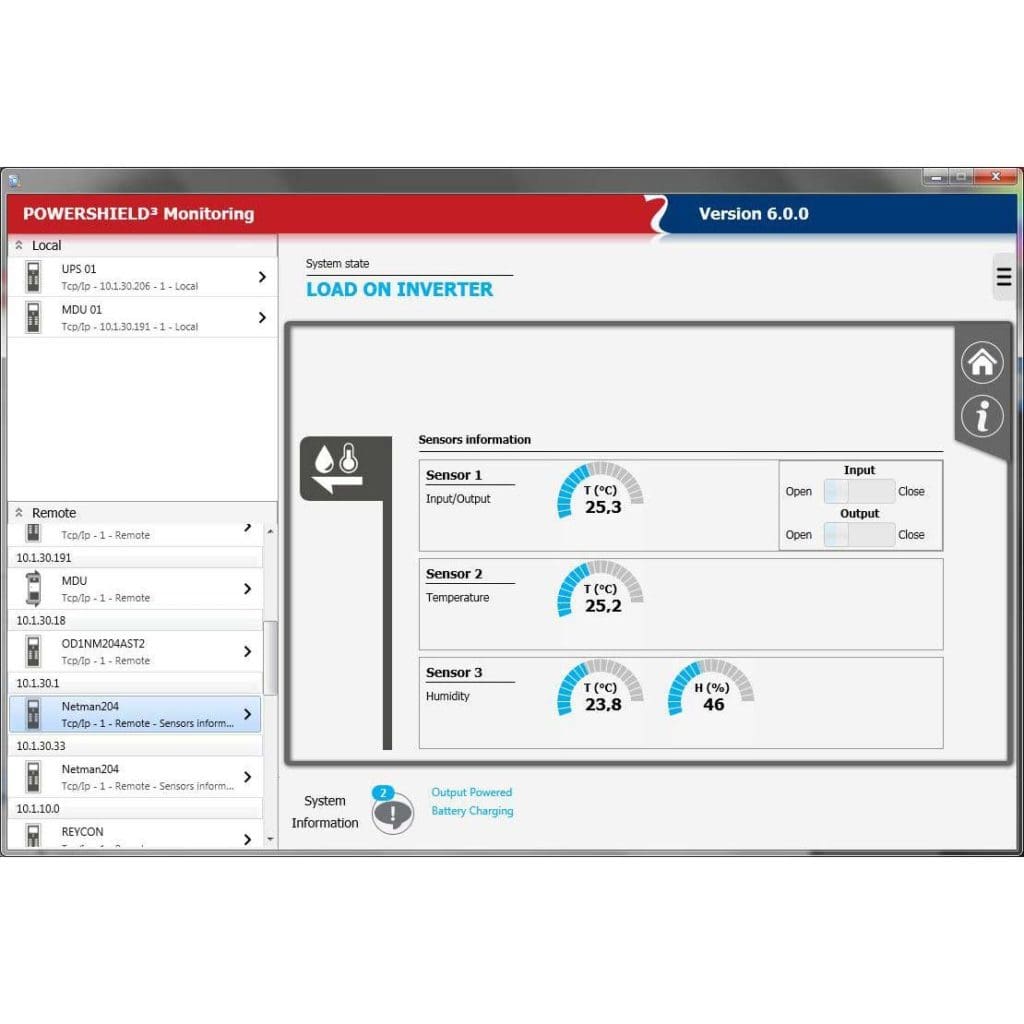Click the MDU 01 device icon
1024x1024 pixels.
pyautogui.click(x=33, y=317)
